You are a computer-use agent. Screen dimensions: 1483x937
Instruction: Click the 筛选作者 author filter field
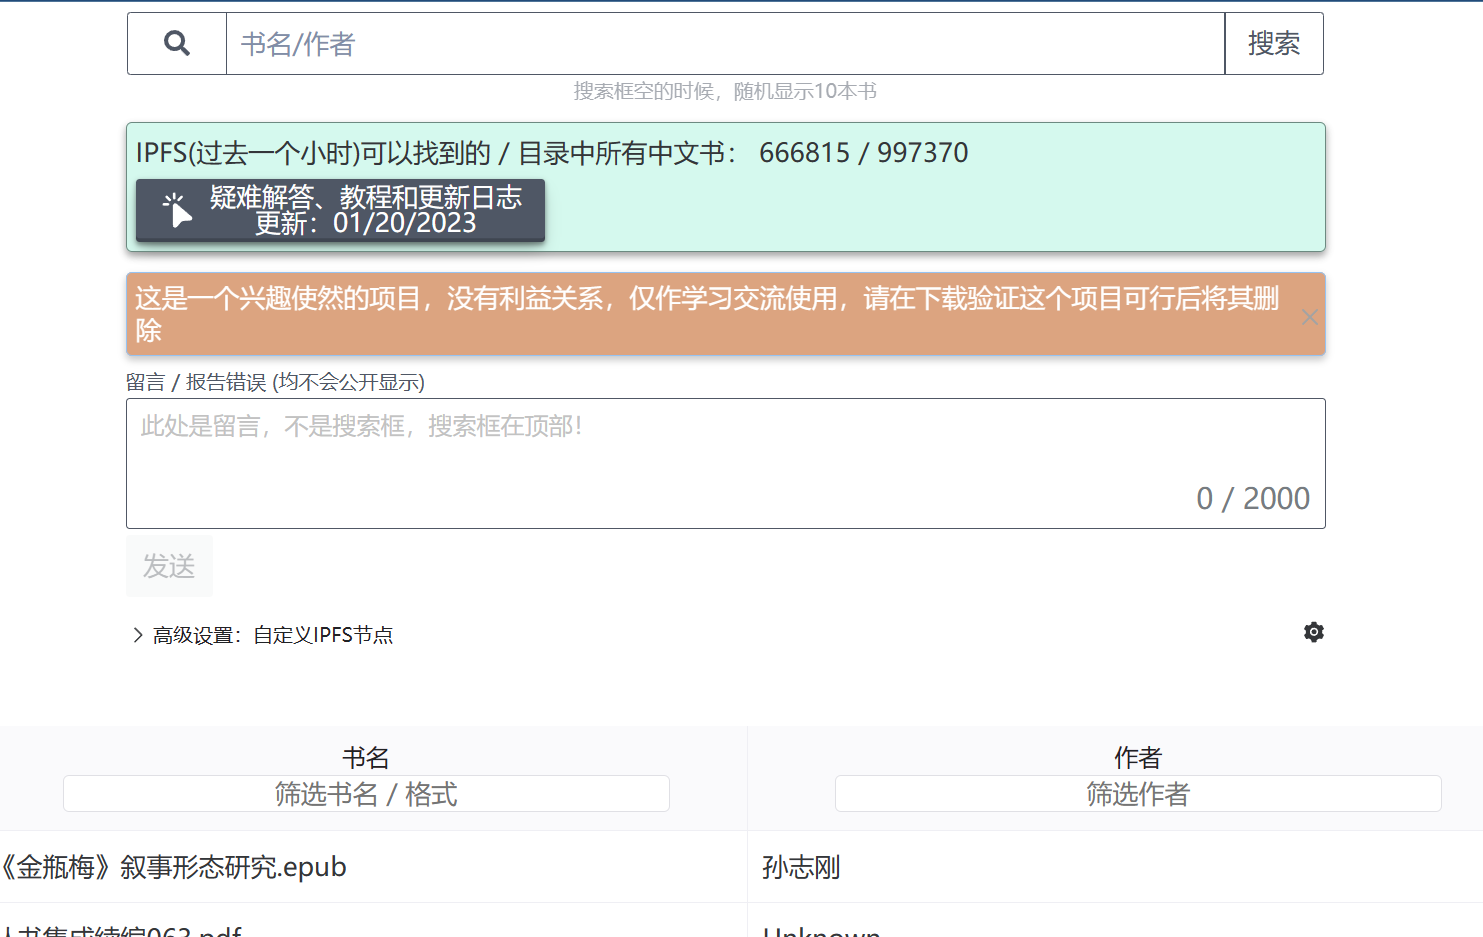pos(1138,793)
